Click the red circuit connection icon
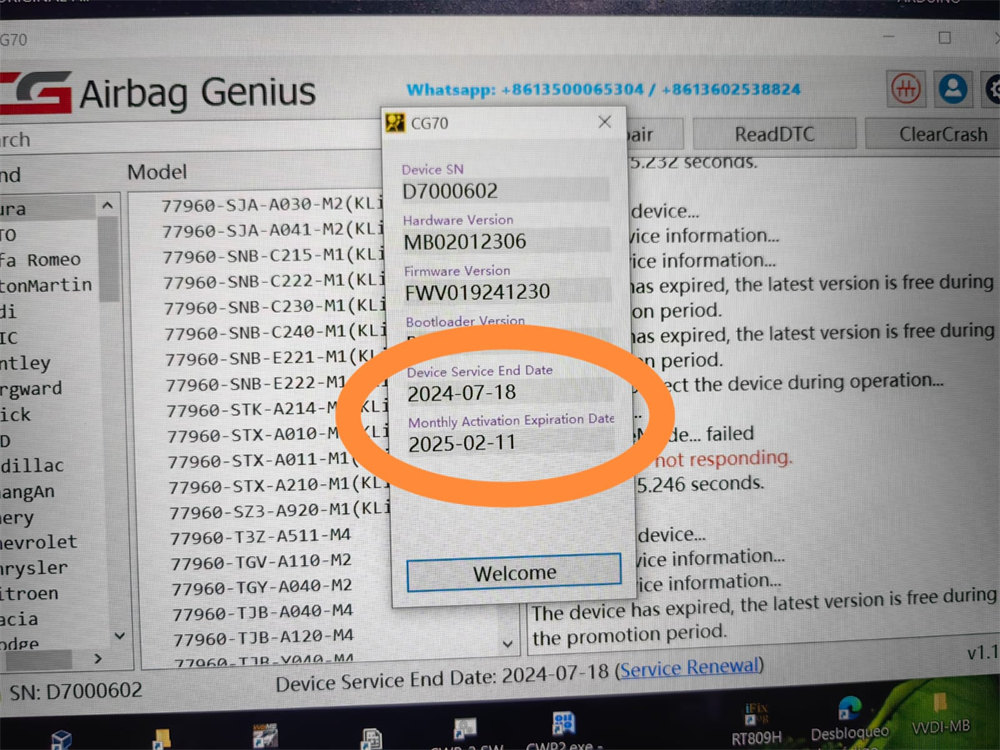1000x750 pixels. pos(906,89)
